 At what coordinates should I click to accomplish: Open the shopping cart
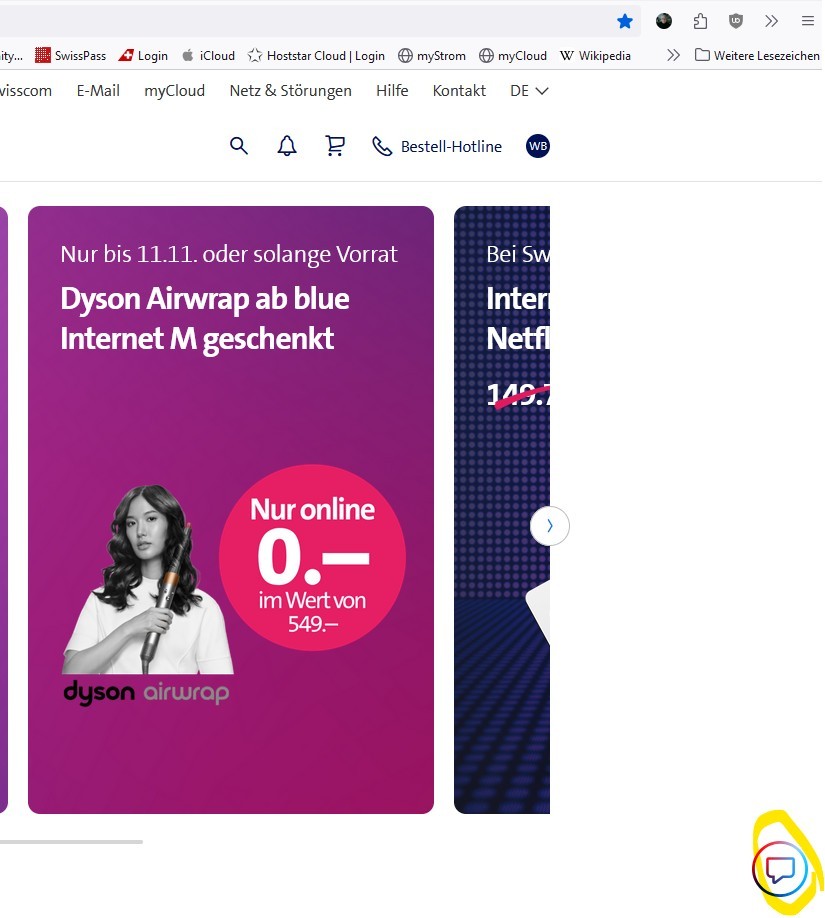click(335, 146)
